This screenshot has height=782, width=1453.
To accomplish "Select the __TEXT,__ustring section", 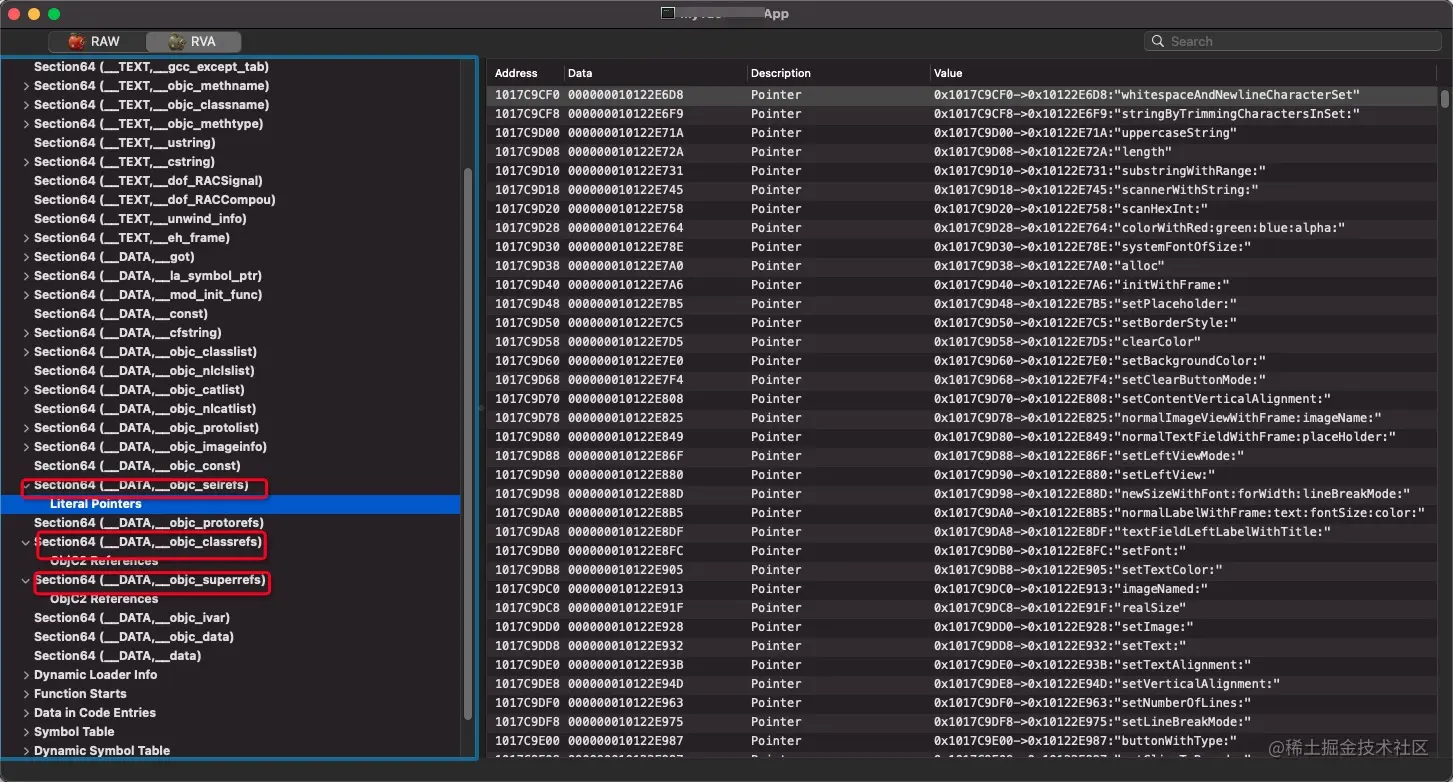I will 124,143.
